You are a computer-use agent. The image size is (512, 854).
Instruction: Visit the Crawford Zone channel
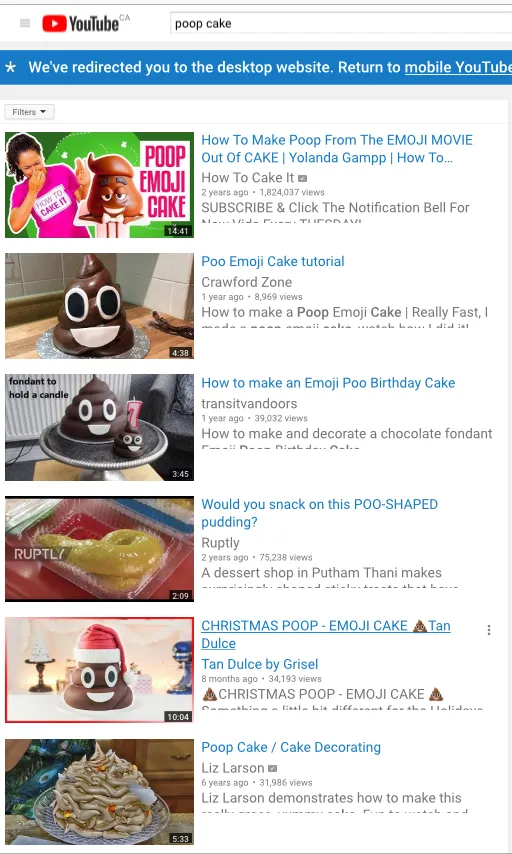pos(247,282)
